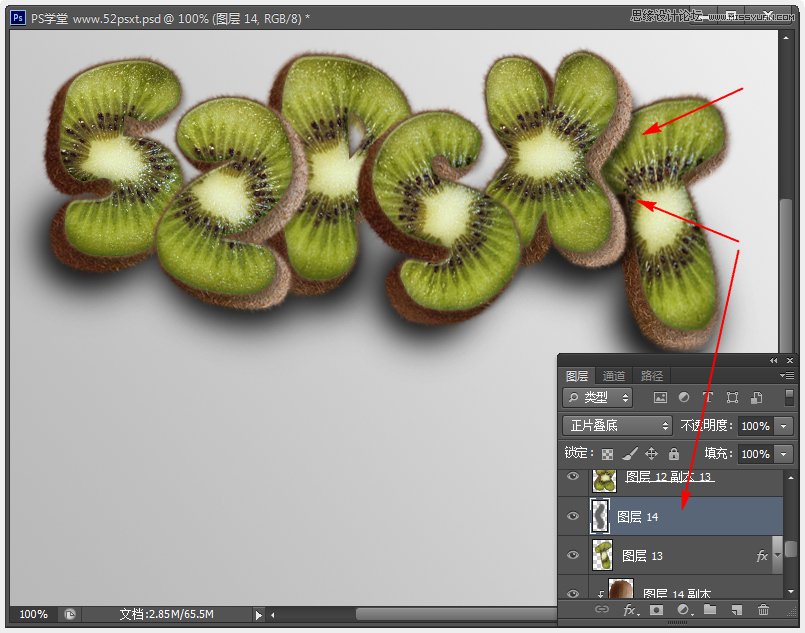Lock all padlock icon
The height and width of the screenshot is (633, 805).
click(674, 453)
